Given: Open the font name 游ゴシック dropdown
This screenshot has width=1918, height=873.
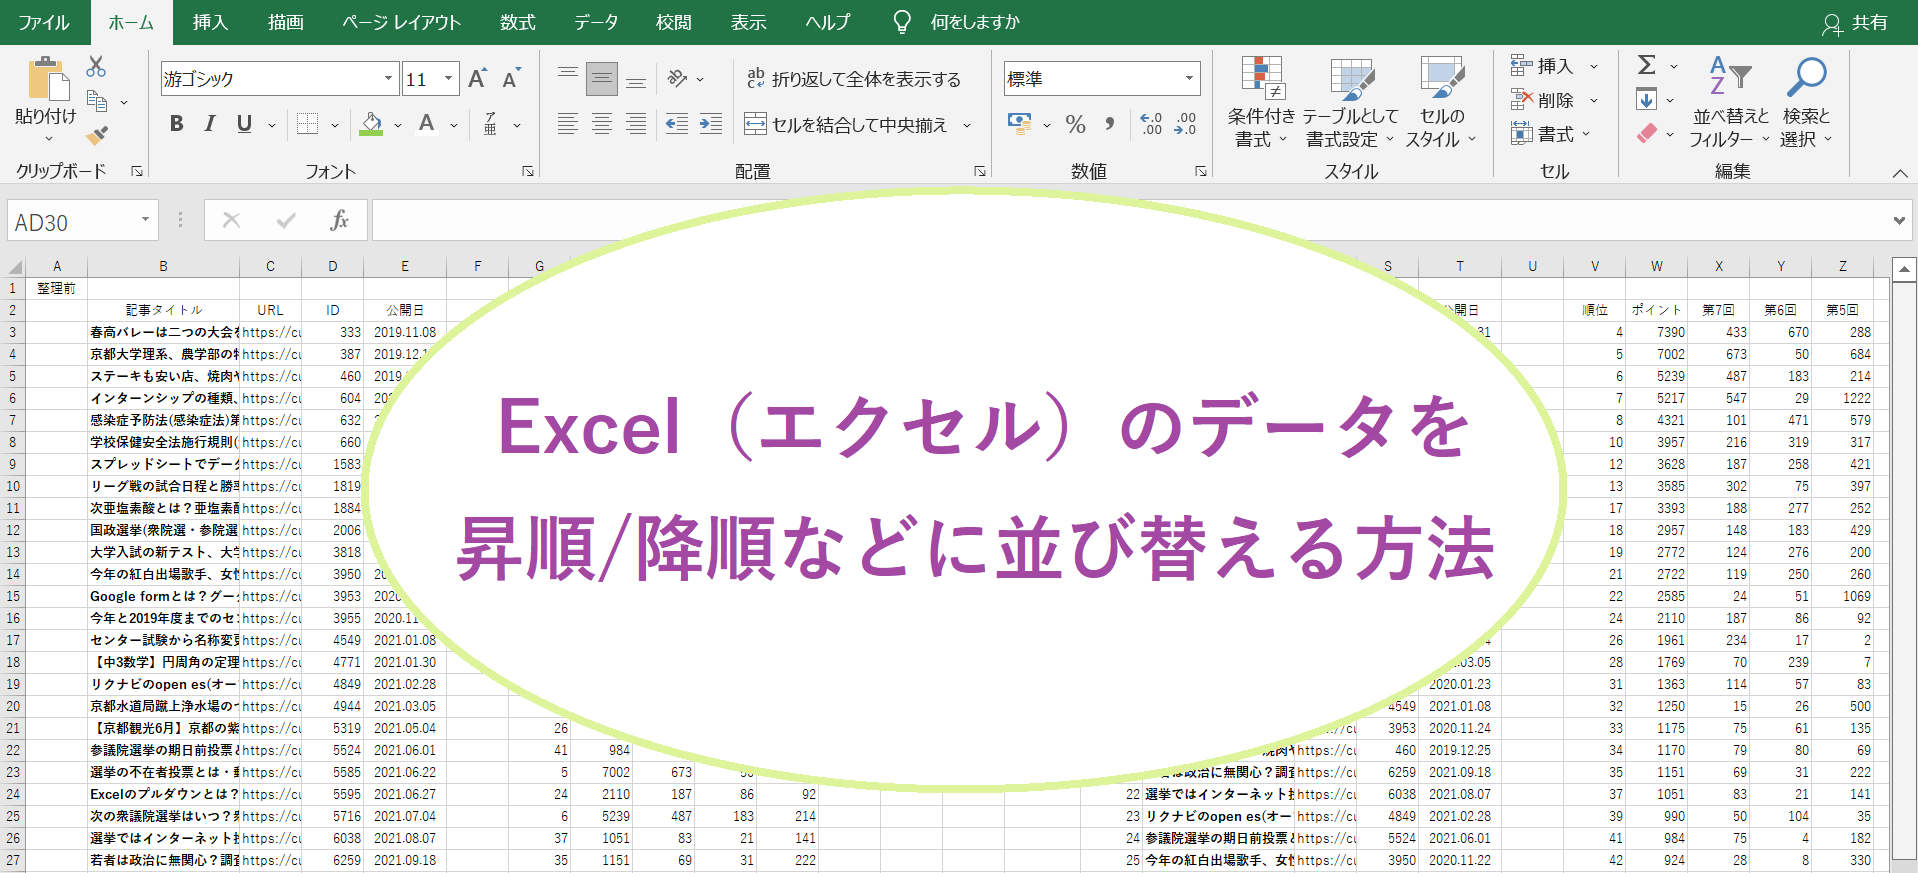Looking at the screenshot, I should [x=388, y=79].
